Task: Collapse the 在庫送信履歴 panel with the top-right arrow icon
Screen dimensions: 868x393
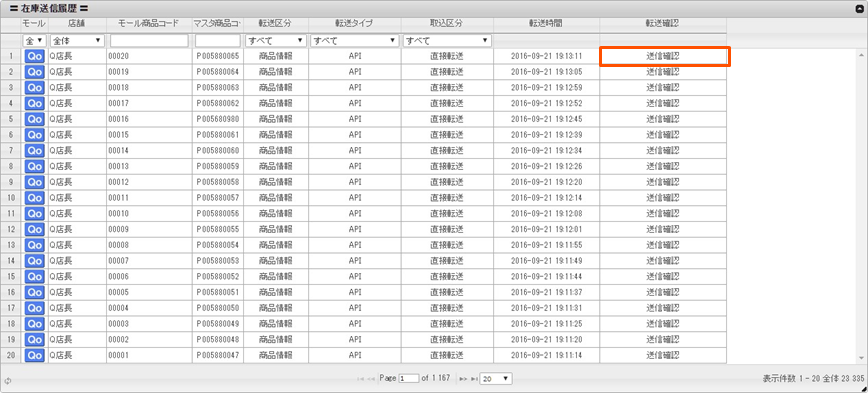Action: point(860,9)
